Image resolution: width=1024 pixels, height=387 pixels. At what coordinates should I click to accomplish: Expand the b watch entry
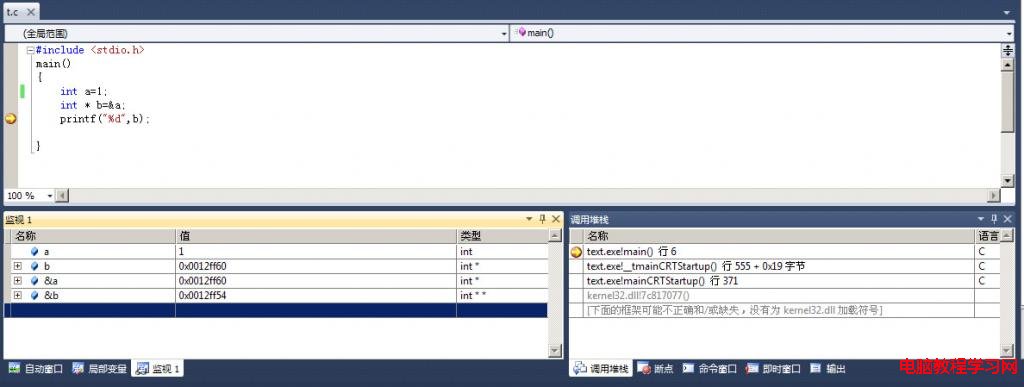pos(18,266)
